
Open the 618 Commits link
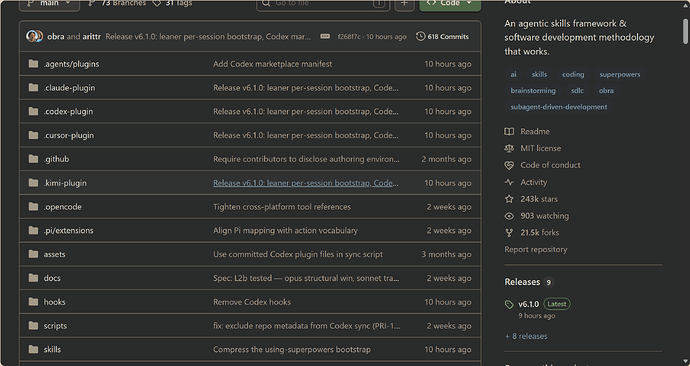[x=442, y=37]
